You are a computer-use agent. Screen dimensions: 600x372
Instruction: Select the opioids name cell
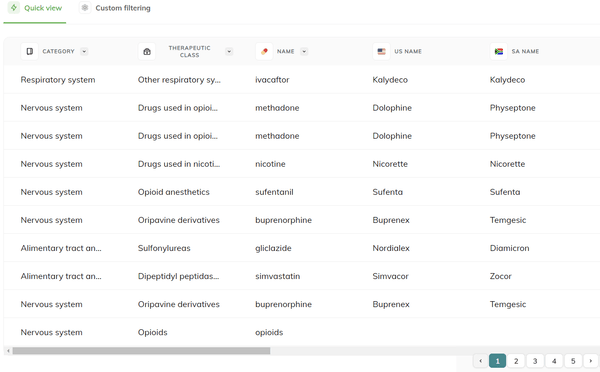[269, 333]
